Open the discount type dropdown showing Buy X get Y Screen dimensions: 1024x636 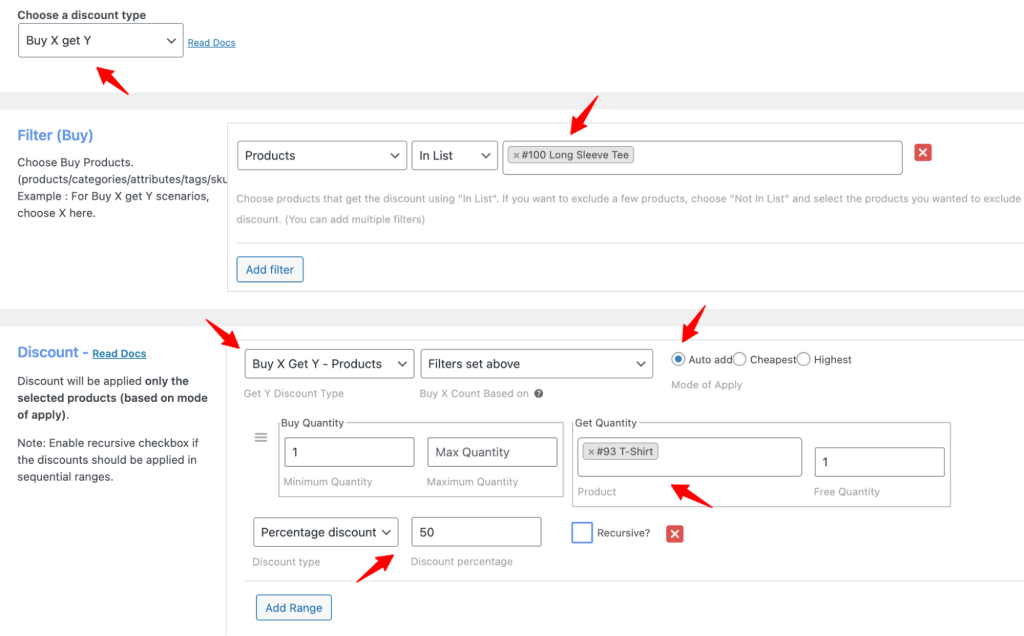100,40
